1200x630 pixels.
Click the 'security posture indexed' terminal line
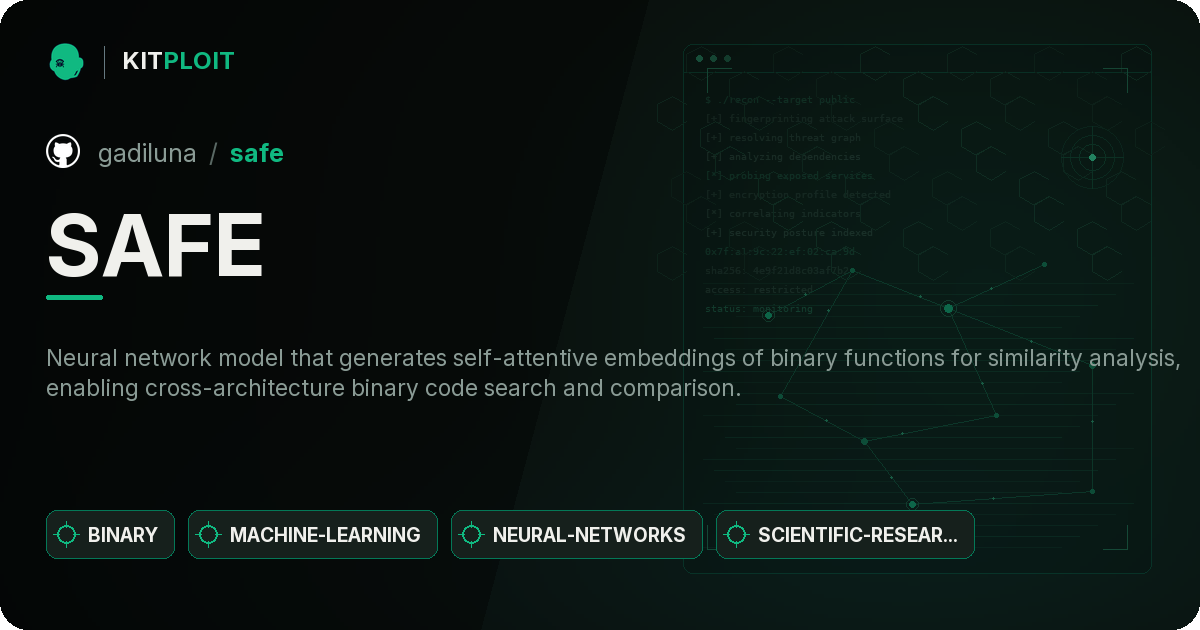(788, 233)
